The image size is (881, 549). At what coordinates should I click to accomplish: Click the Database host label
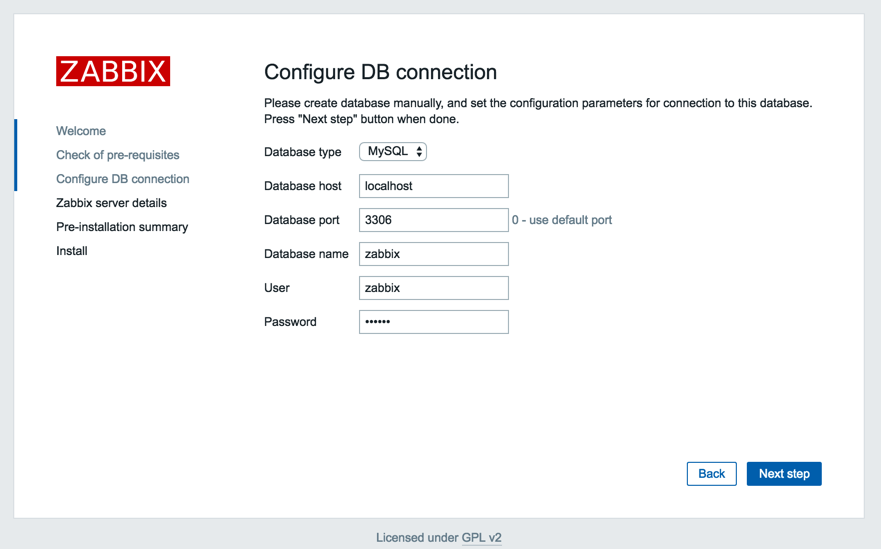point(302,186)
